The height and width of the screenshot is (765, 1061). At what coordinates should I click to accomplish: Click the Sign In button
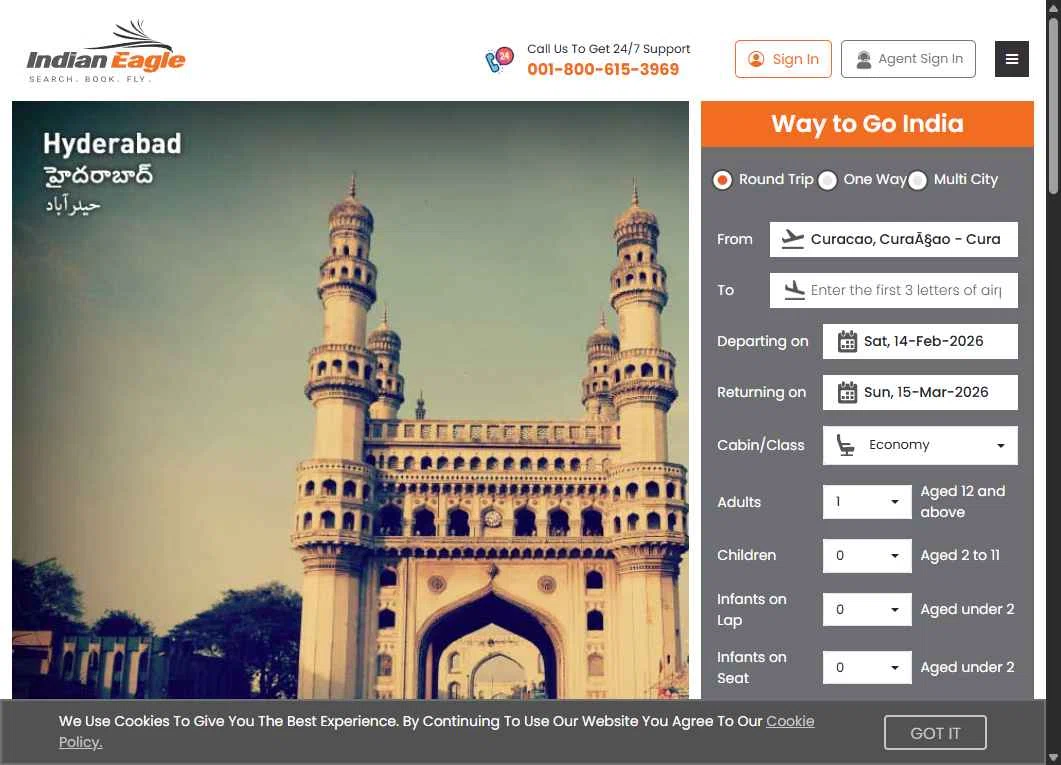coord(783,59)
